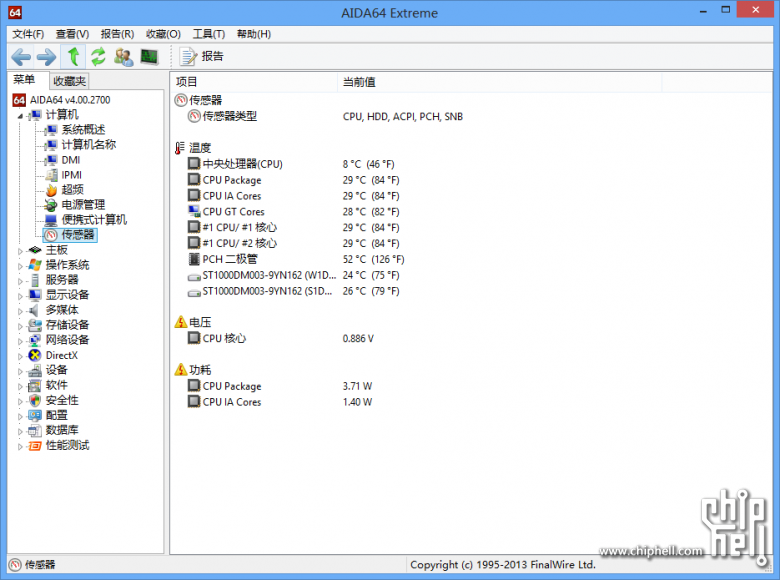Select the CPU GT Cores row icon

194,211
